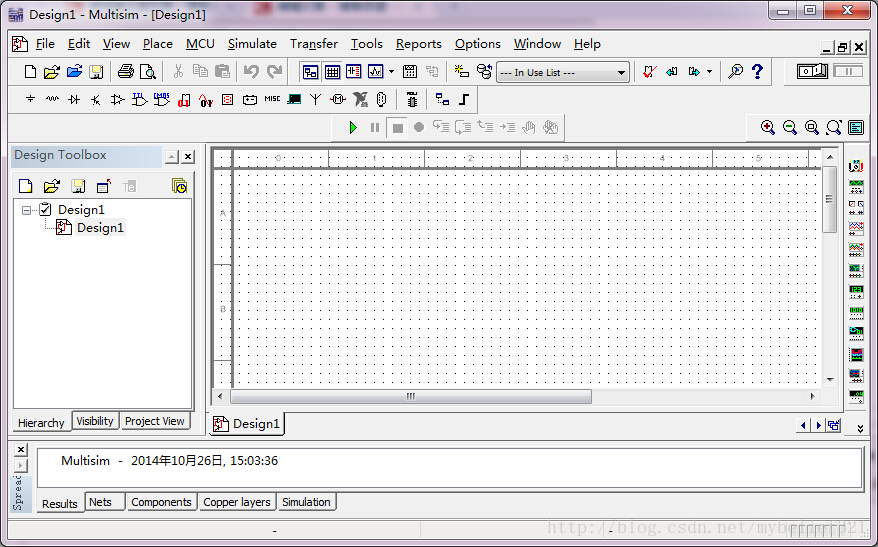Start simulation with green Run button
Viewport: 878px width, 547px height.
(353, 128)
